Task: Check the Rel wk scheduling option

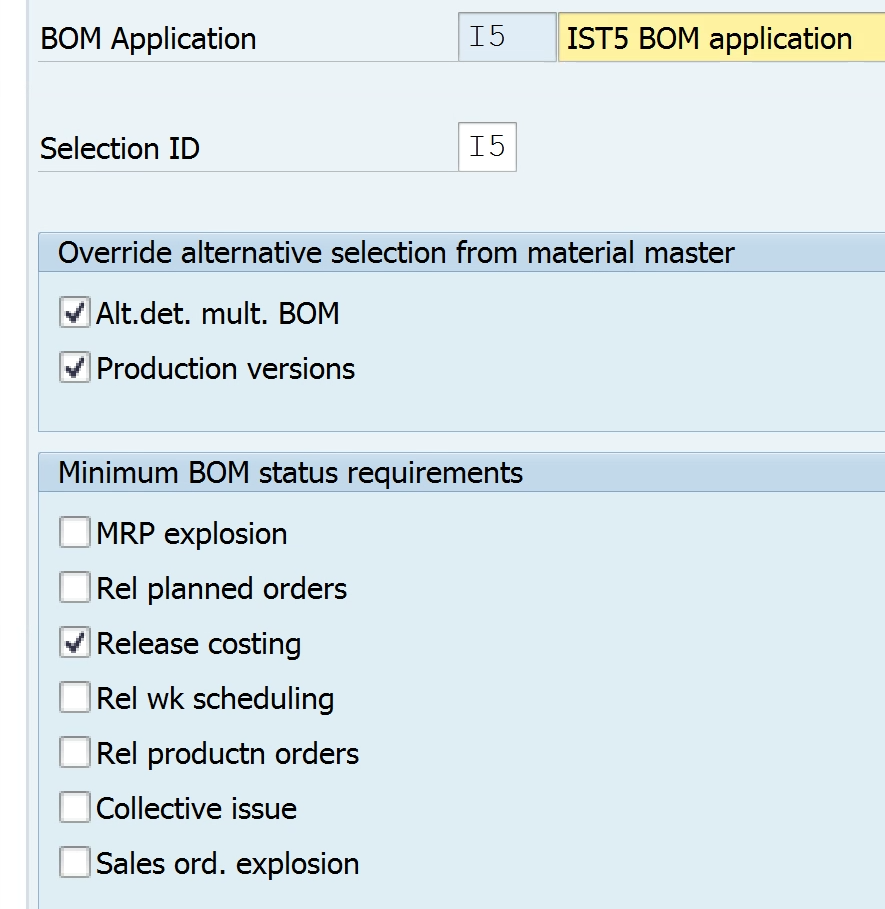Action: coord(75,697)
